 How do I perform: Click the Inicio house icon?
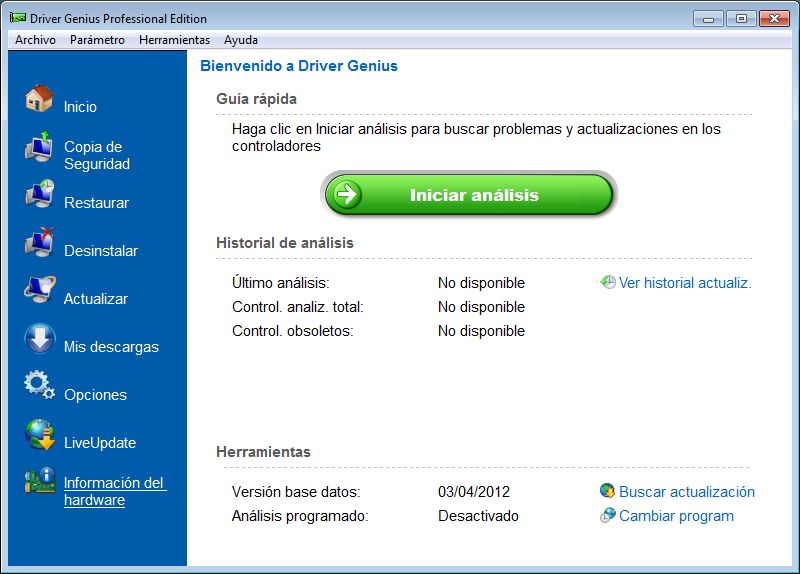point(39,98)
